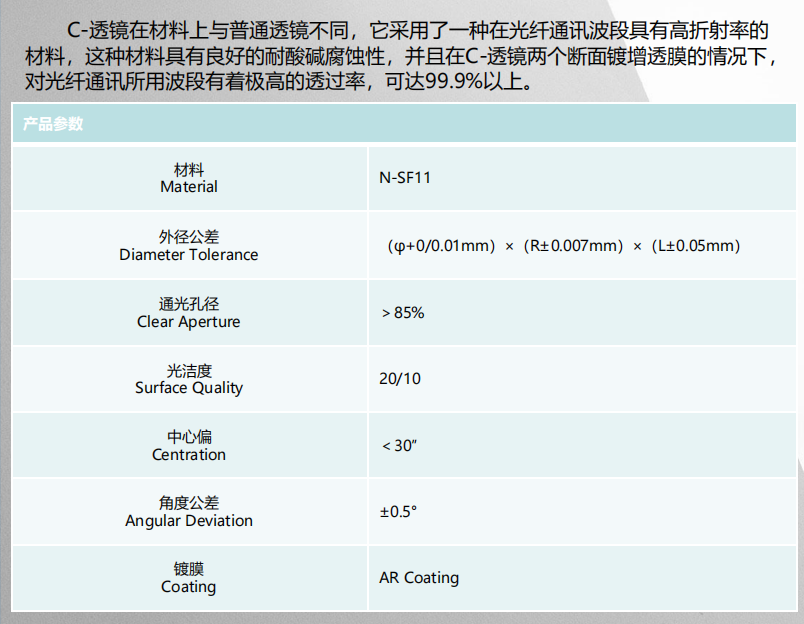Select the Coating label in last row
The width and height of the screenshot is (804, 624).
click(x=189, y=579)
